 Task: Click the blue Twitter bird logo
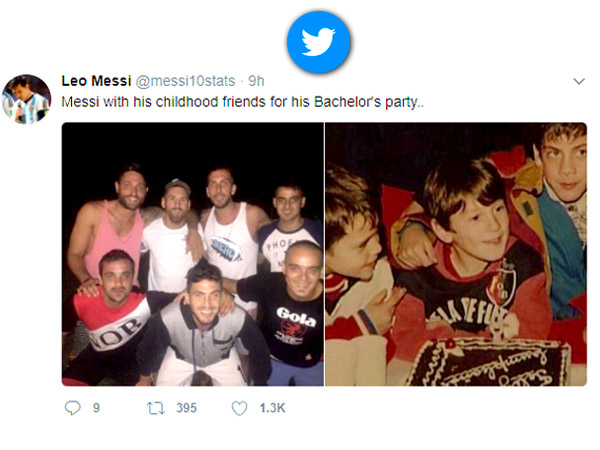[x=318, y=42]
